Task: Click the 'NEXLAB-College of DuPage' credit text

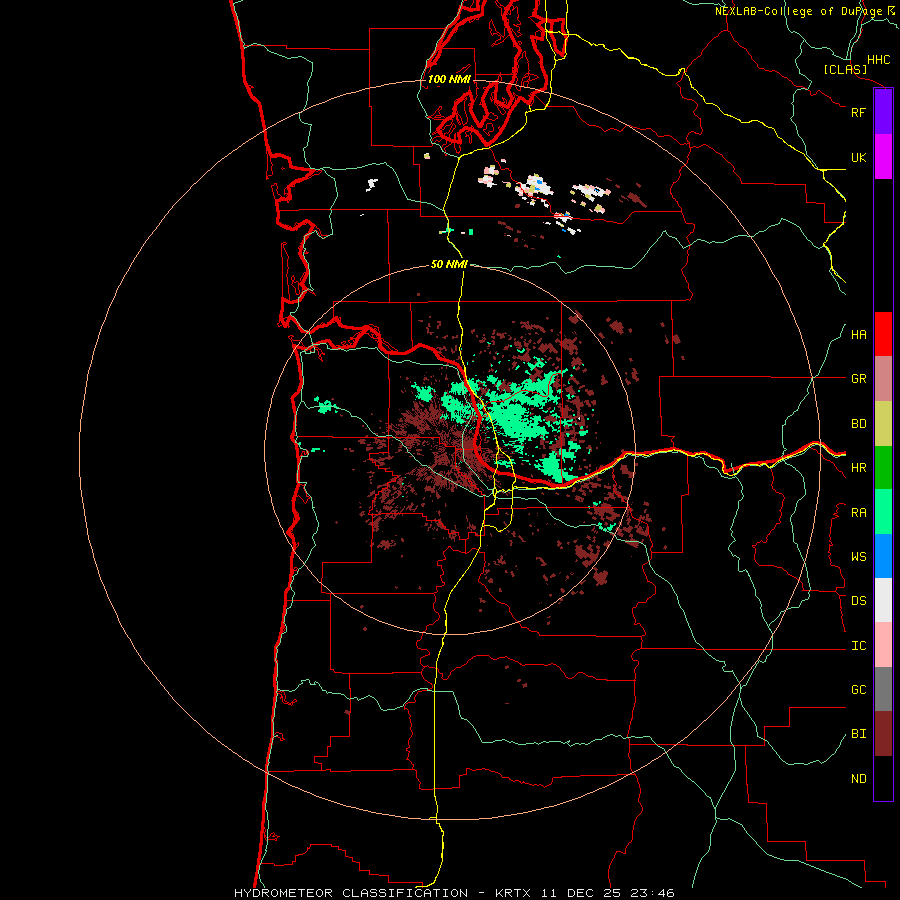Action: point(798,11)
